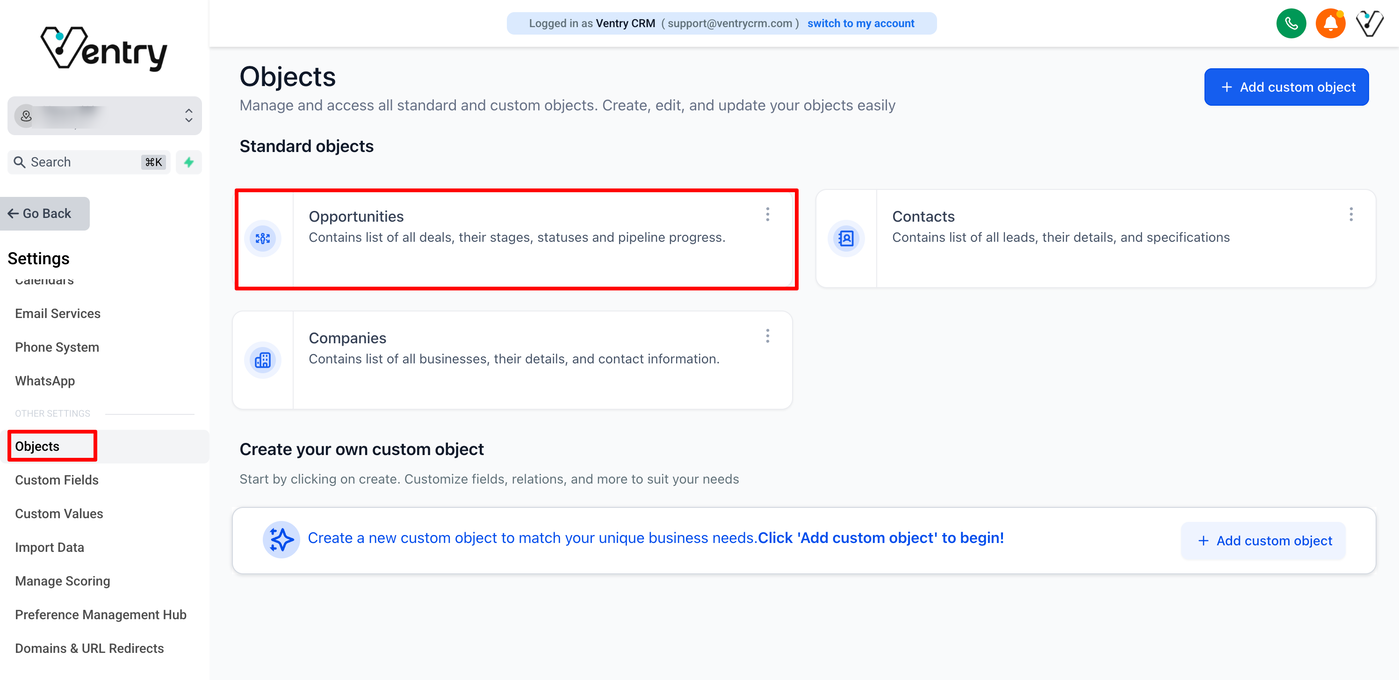Open the Contacts three-dot menu
This screenshot has width=1399, height=680.
pyautogui.click(x=1351, y=214)
